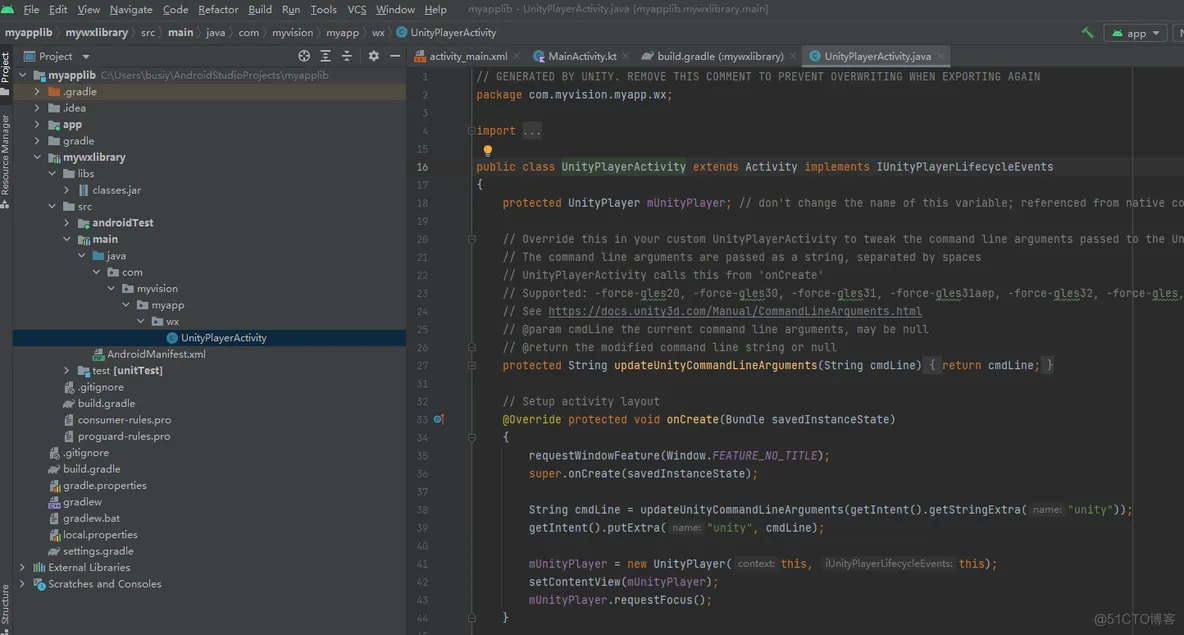Click myvision in the breadcrumb bar
Screen dimensions: 1184x635
[292, 32]
